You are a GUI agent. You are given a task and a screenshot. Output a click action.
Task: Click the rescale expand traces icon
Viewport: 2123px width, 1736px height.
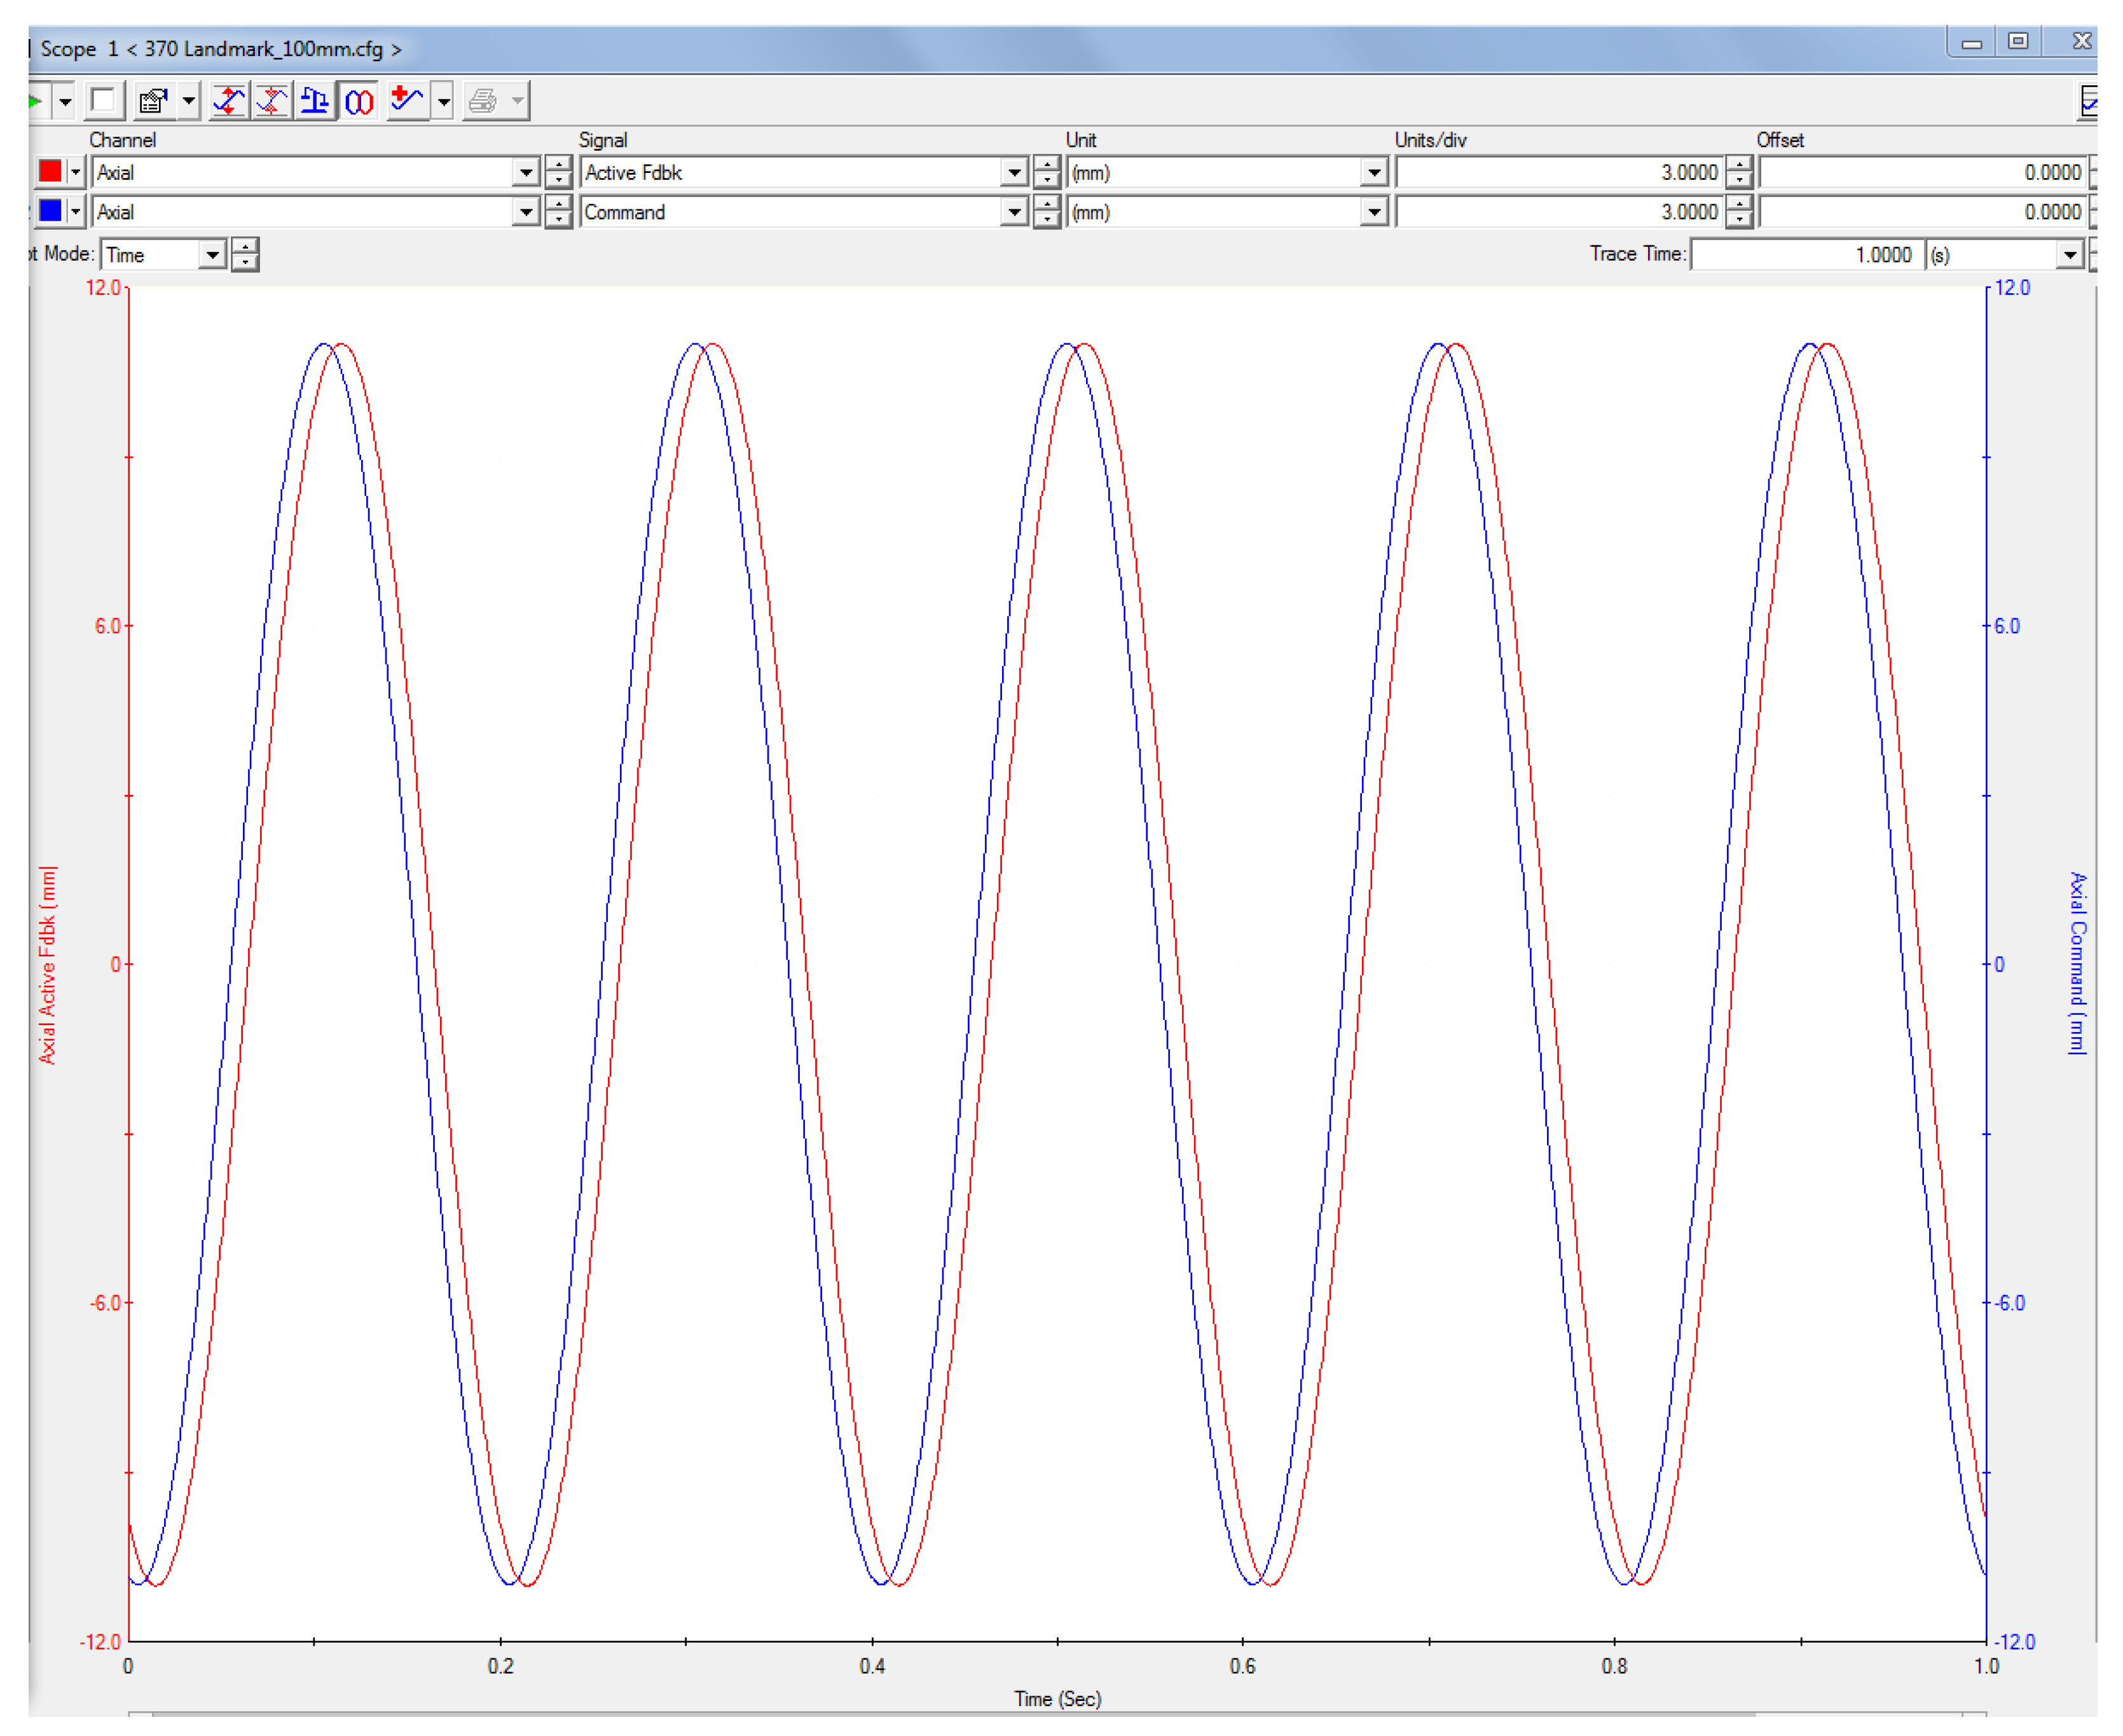pyautogui.click(x=229, y=101)
